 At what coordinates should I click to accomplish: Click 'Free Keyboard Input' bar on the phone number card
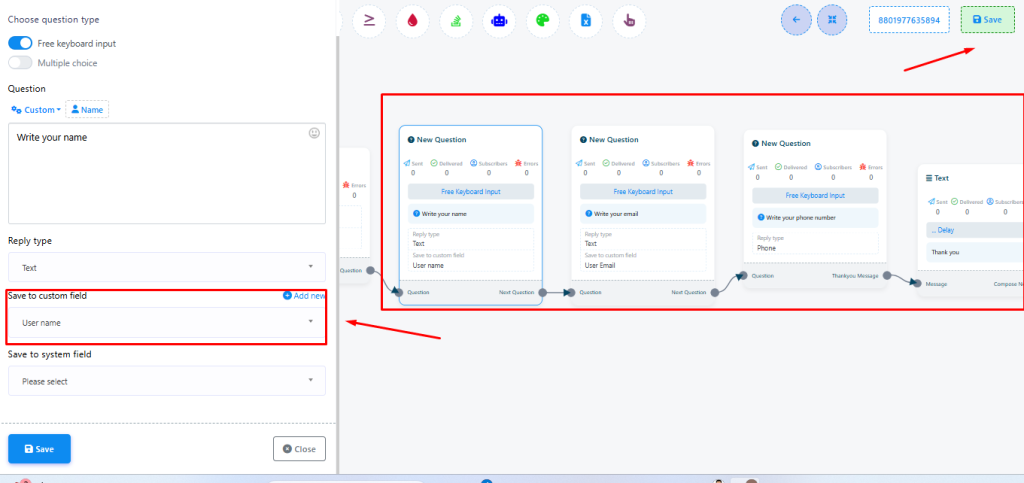click(x=815, y=195)
